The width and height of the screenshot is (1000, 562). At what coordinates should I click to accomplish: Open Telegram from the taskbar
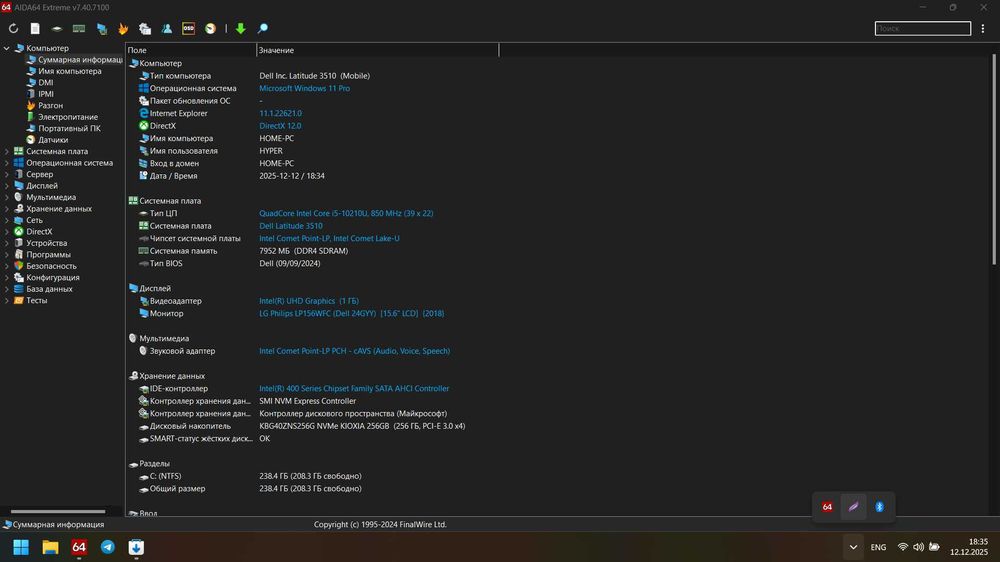(108, 547)
